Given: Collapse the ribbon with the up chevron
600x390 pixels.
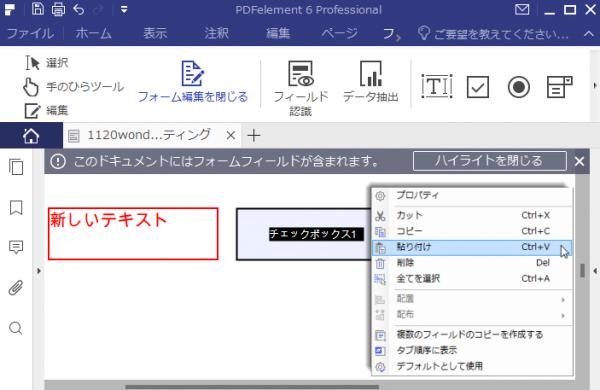Looking at the screenshot, I should pos(589,34).
